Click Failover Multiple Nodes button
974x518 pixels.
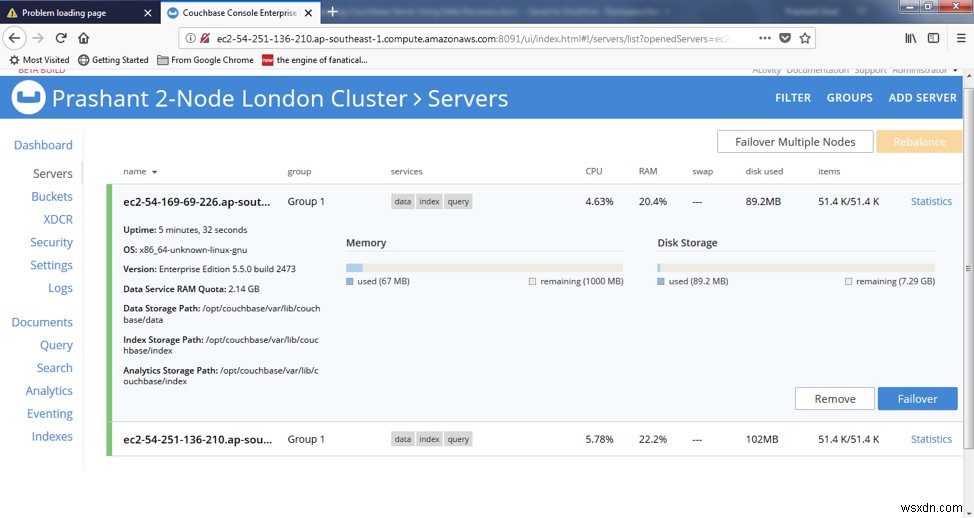click(x=795, y=142)
